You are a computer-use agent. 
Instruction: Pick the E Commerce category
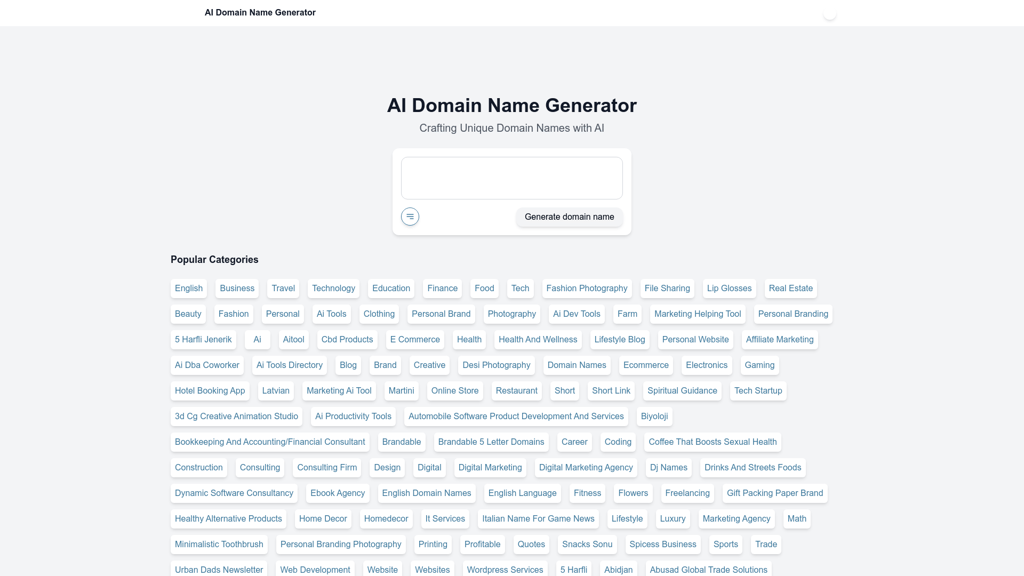(x=415, y=339)
